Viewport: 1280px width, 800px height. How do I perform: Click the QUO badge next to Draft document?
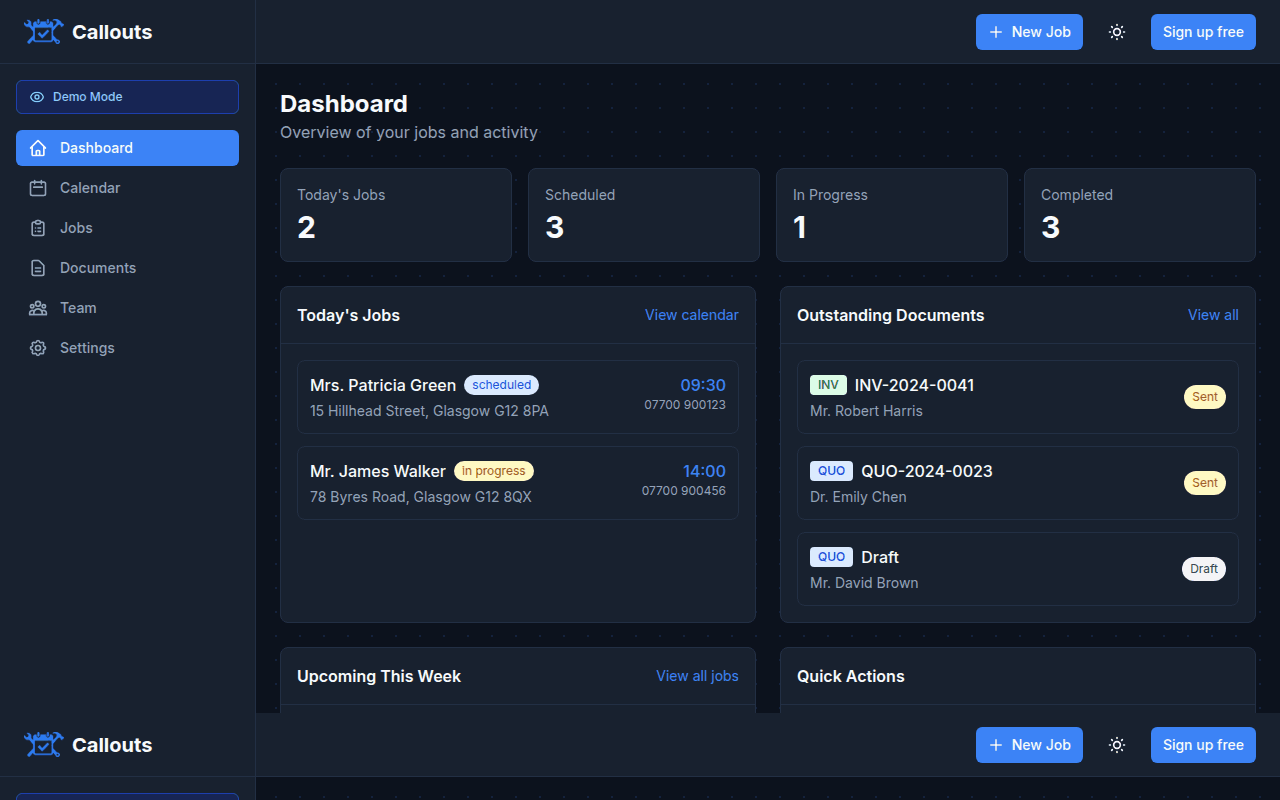click(831, 556)
